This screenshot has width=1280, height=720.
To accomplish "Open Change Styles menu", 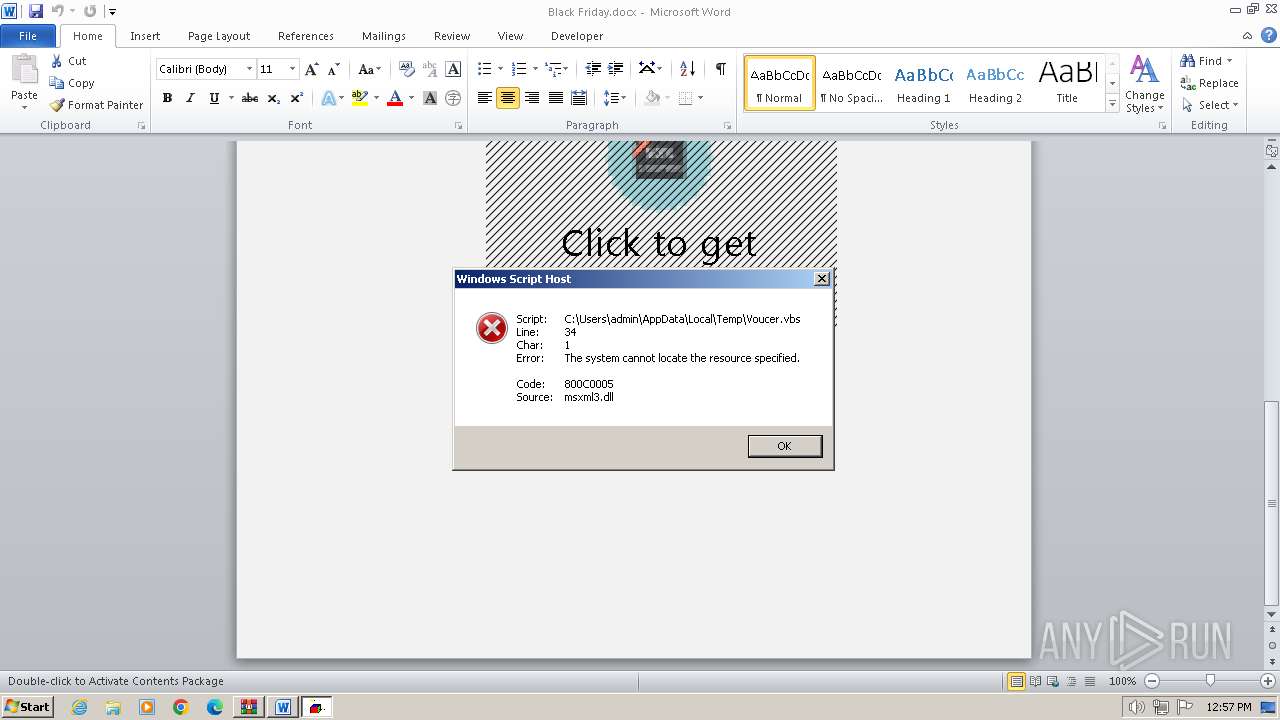I will (1144, 84).
